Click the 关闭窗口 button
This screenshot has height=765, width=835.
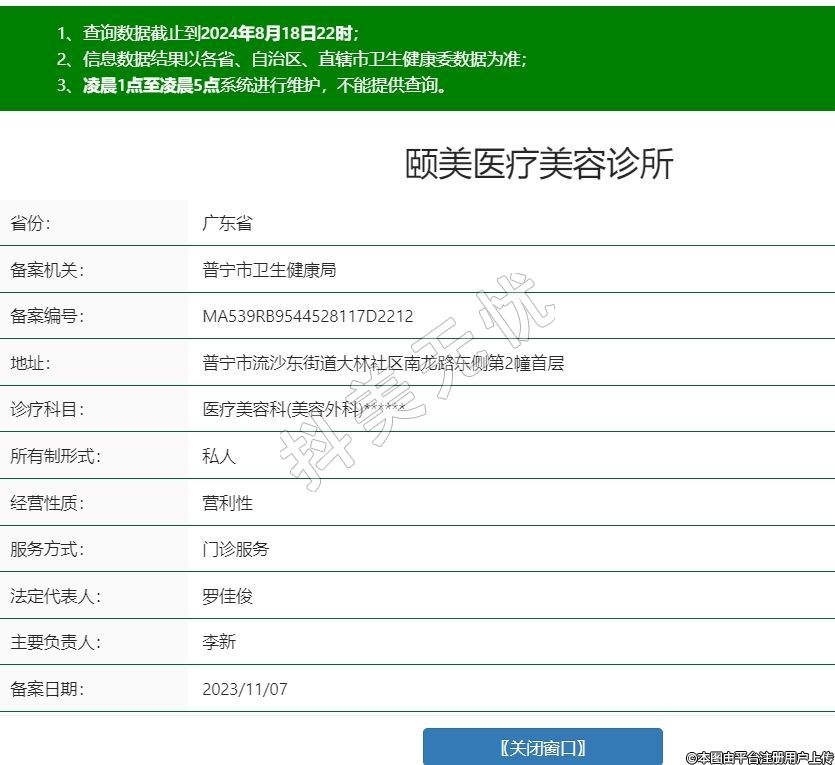click(542, 747)
